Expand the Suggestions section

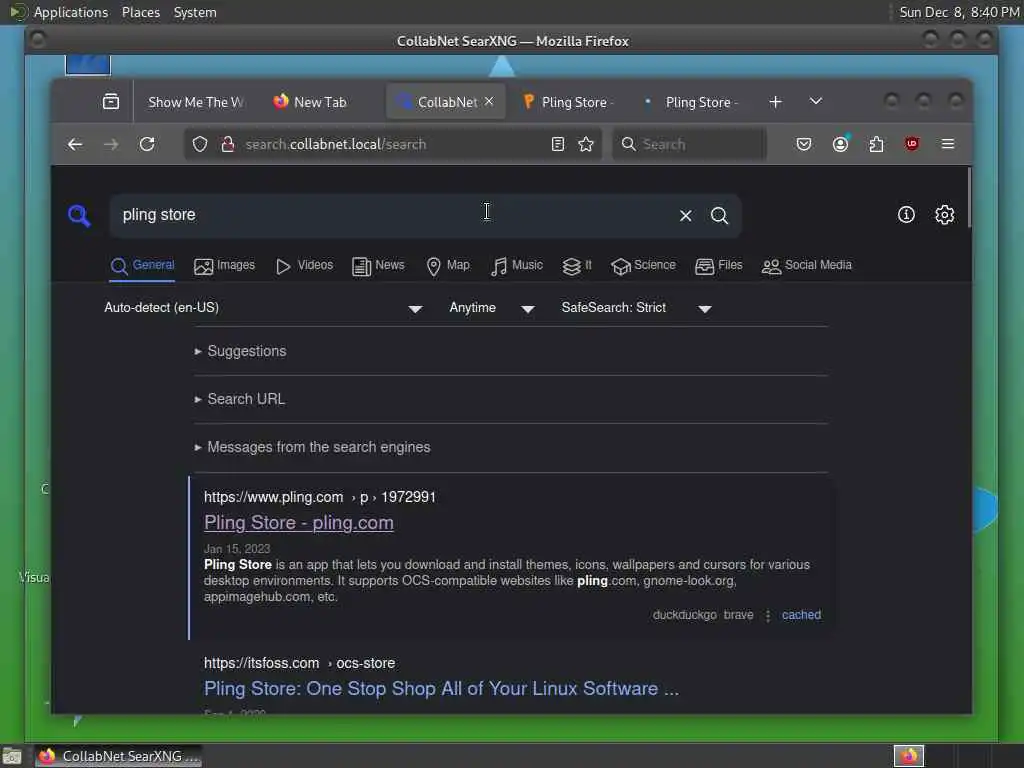(x=240, y=351)
